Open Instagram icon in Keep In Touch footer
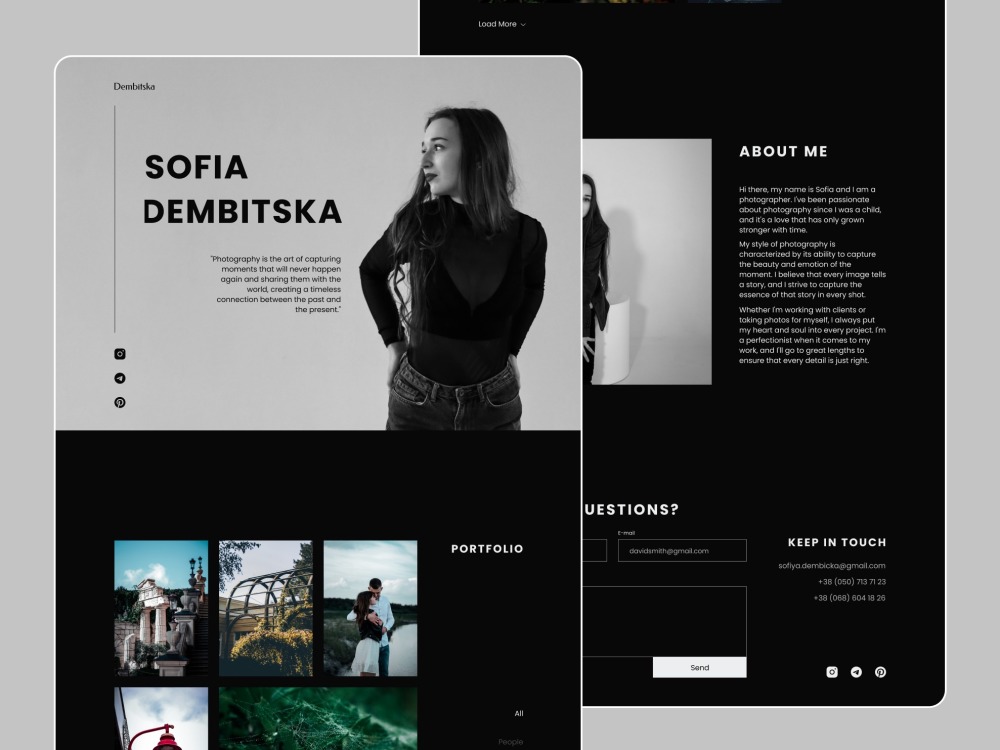 832,672
